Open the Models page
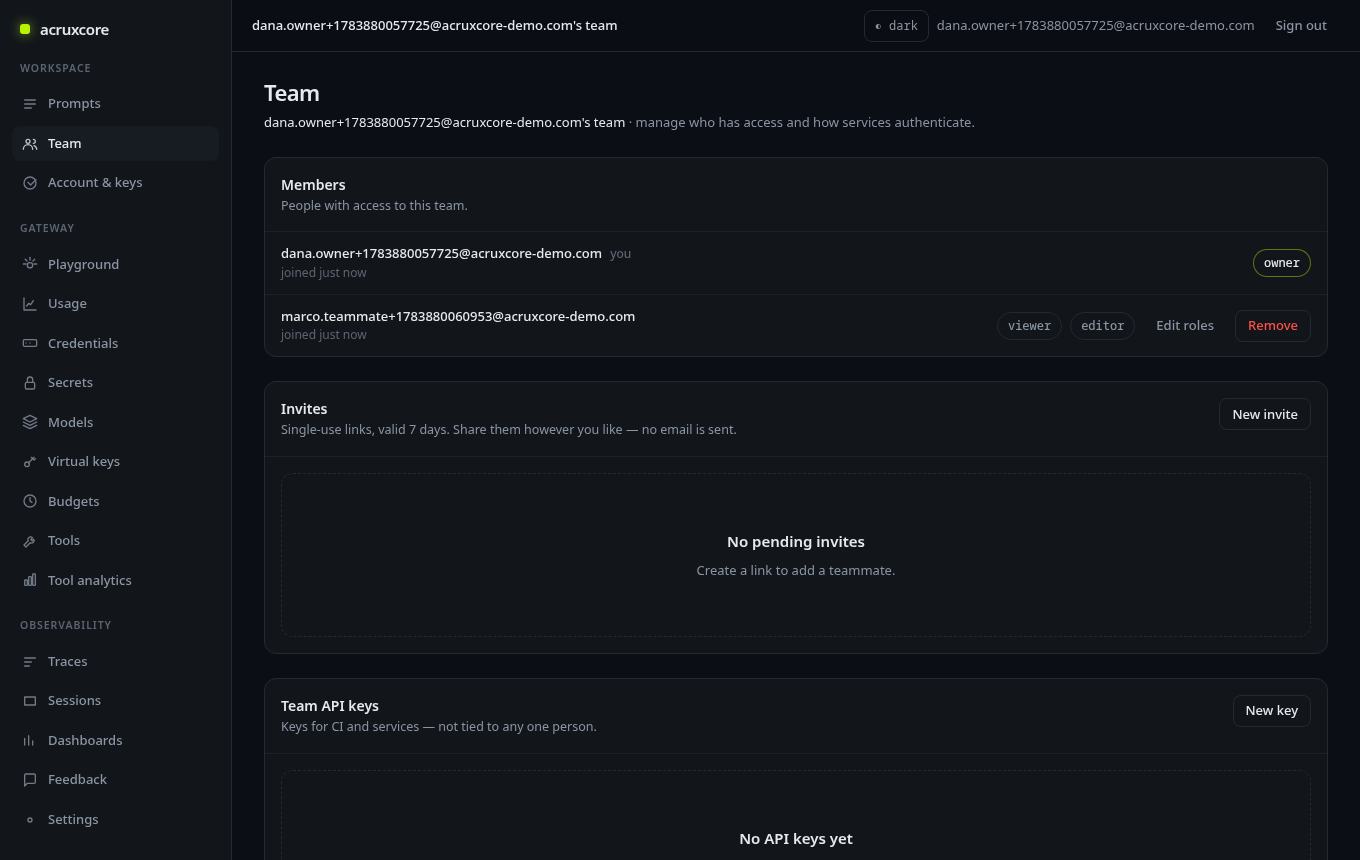Viewport: 1360px width, 860px height. pyautogui.click(x=115, y=423)
